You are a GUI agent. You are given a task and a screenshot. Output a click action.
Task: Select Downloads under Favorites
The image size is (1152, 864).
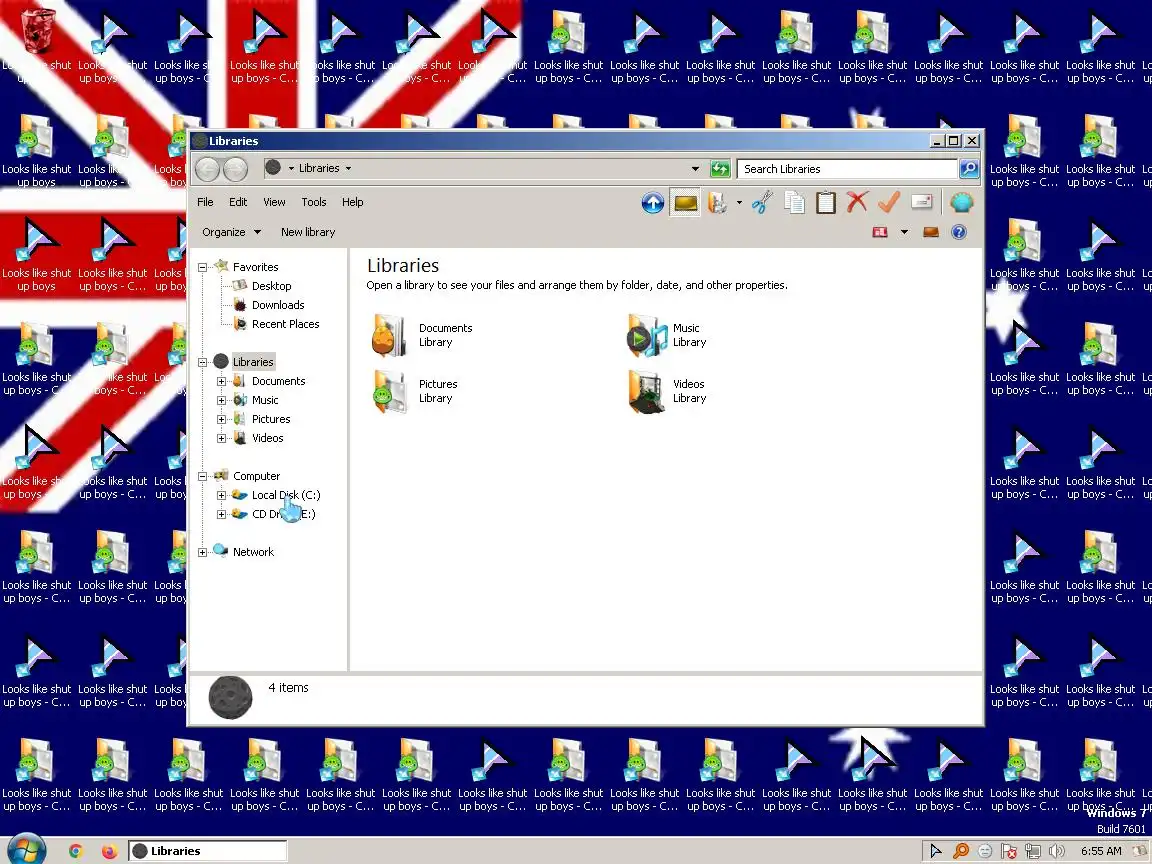click(278, 305)
